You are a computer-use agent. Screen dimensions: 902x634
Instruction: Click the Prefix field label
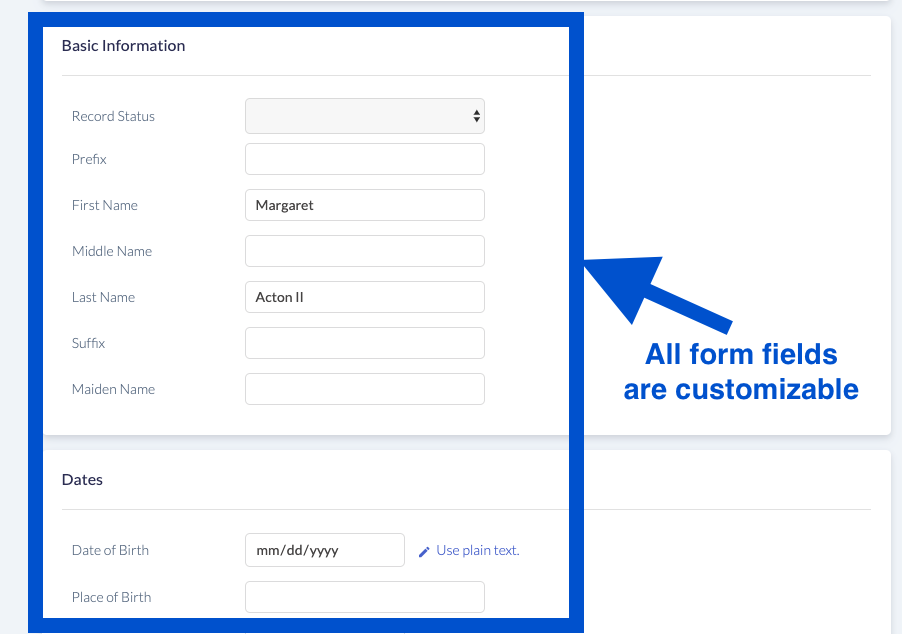[x=87, y=158]
